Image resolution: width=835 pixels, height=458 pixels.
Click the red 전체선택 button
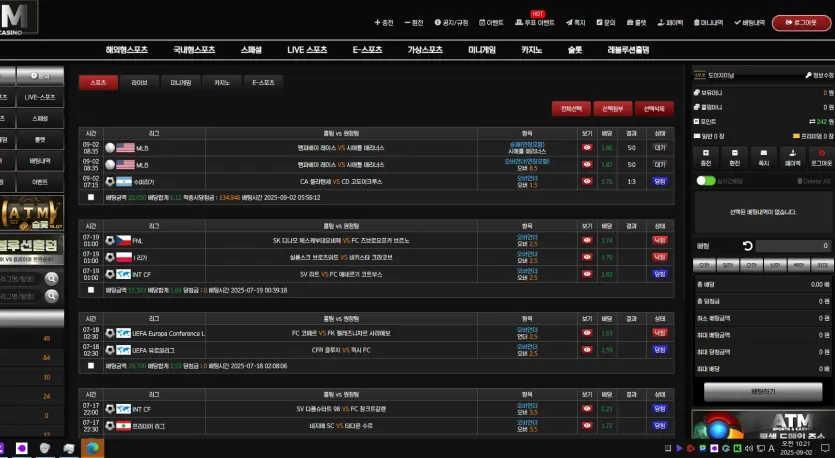571,109
